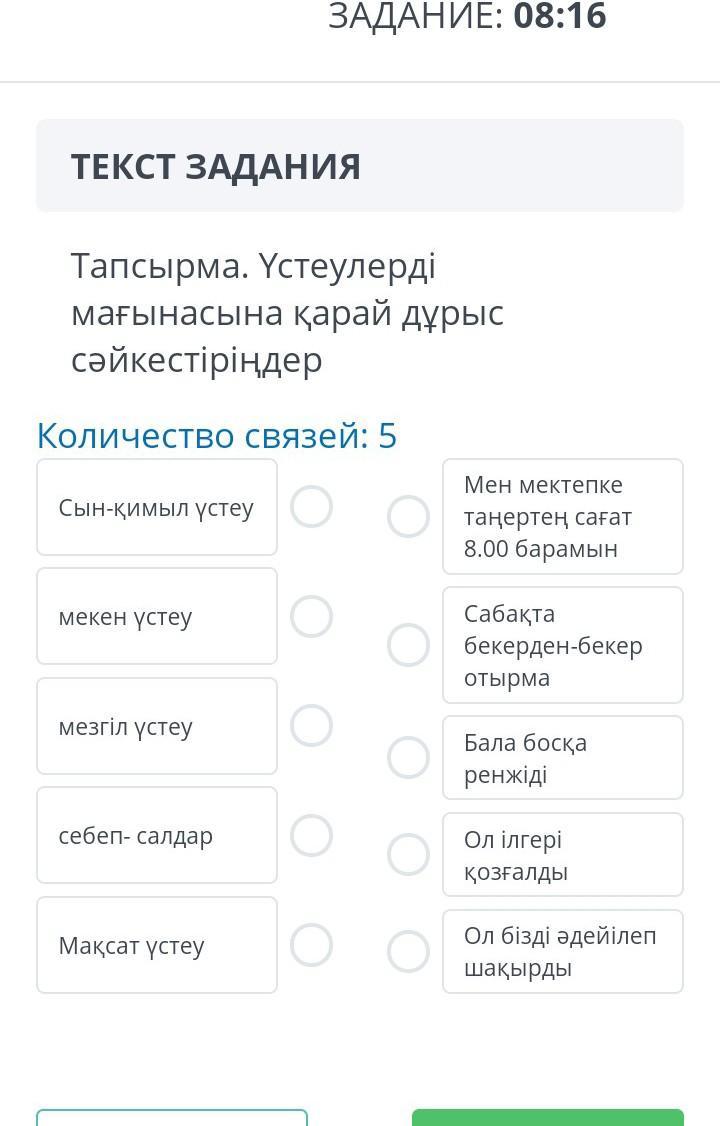Select the radio circle beside Сын-қимыл үстеу
Image resolution: width=720 pixels, height=1126 pixels.
[x=311, y=506]
